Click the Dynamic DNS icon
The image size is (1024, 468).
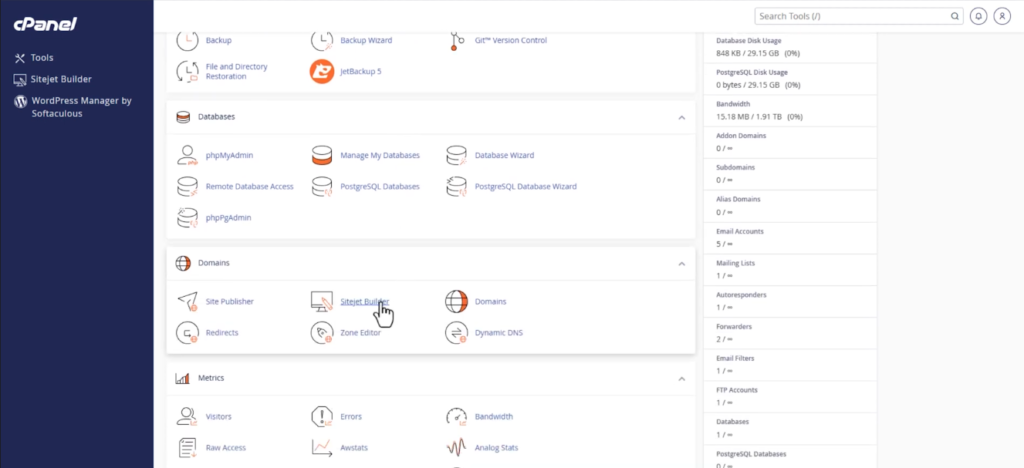pos(456,332)
